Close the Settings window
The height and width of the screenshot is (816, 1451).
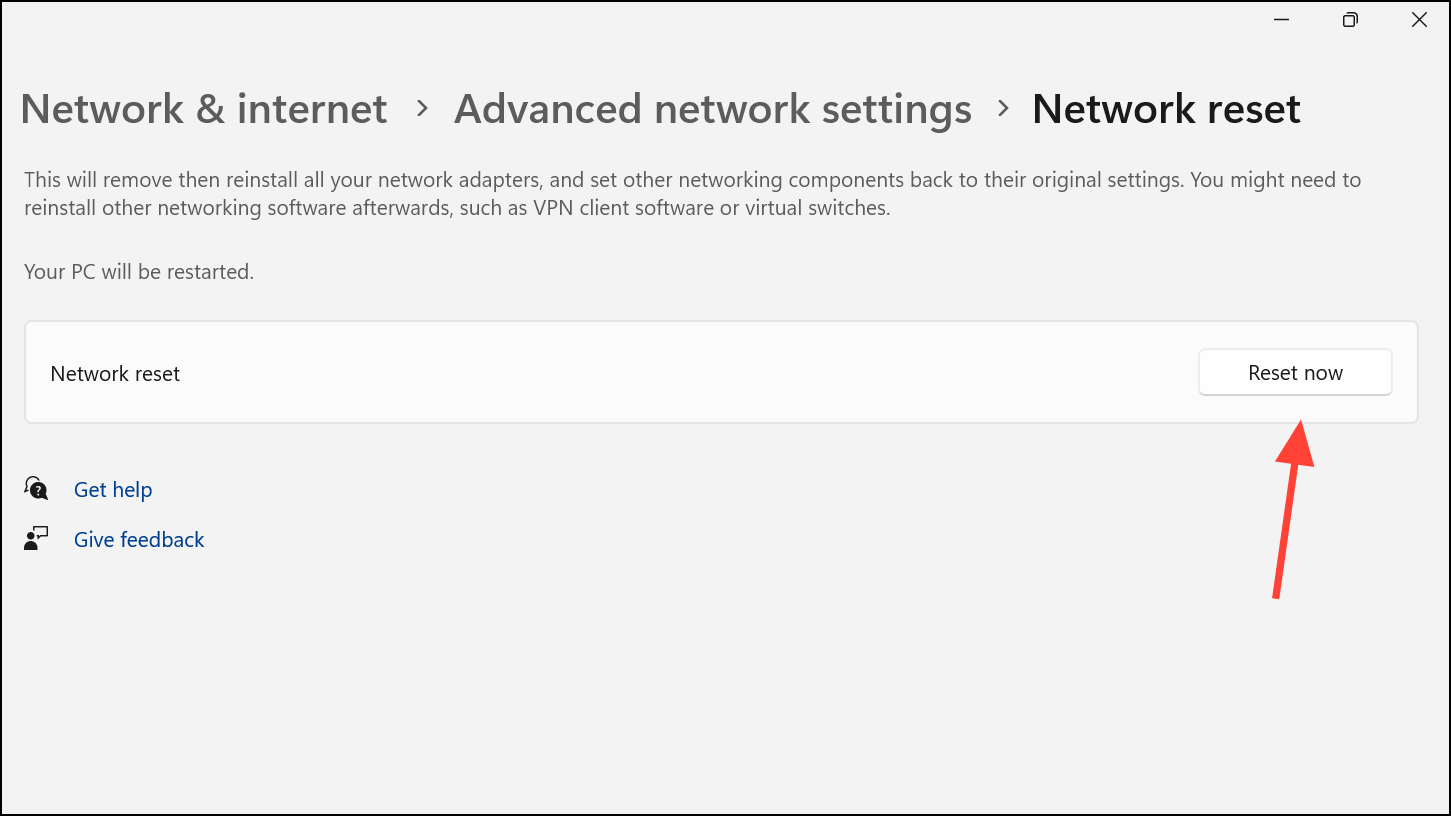[1419, 20]
